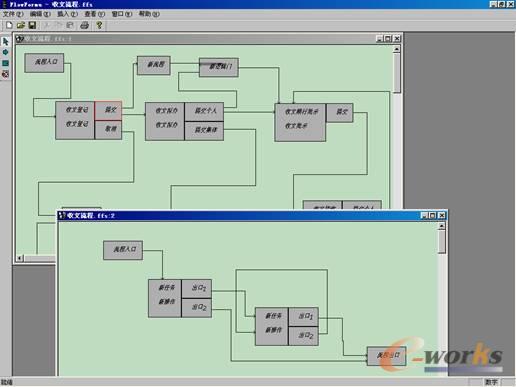Open the 帮助 menu
516x387 pixels.
coord(149,14)
